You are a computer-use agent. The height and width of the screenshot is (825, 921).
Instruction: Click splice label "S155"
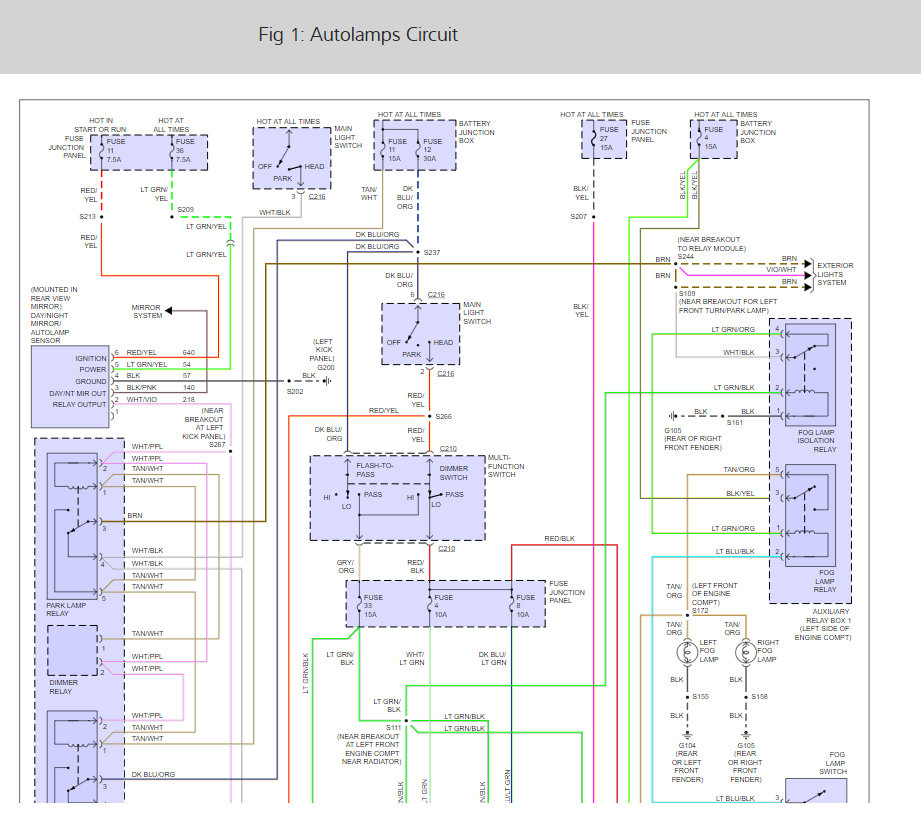point(701,696)
